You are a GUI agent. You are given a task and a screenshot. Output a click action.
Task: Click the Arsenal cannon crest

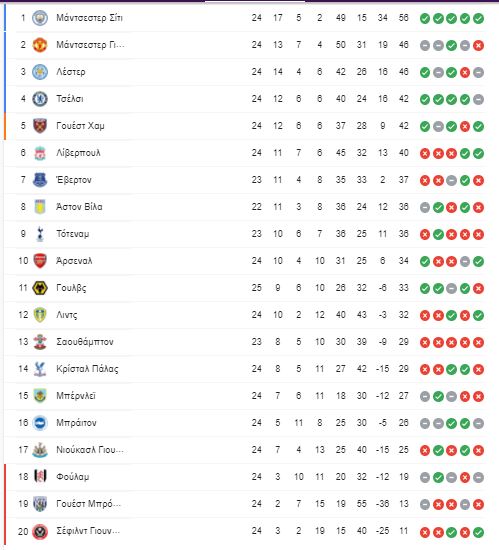click(x=40, y=261)
